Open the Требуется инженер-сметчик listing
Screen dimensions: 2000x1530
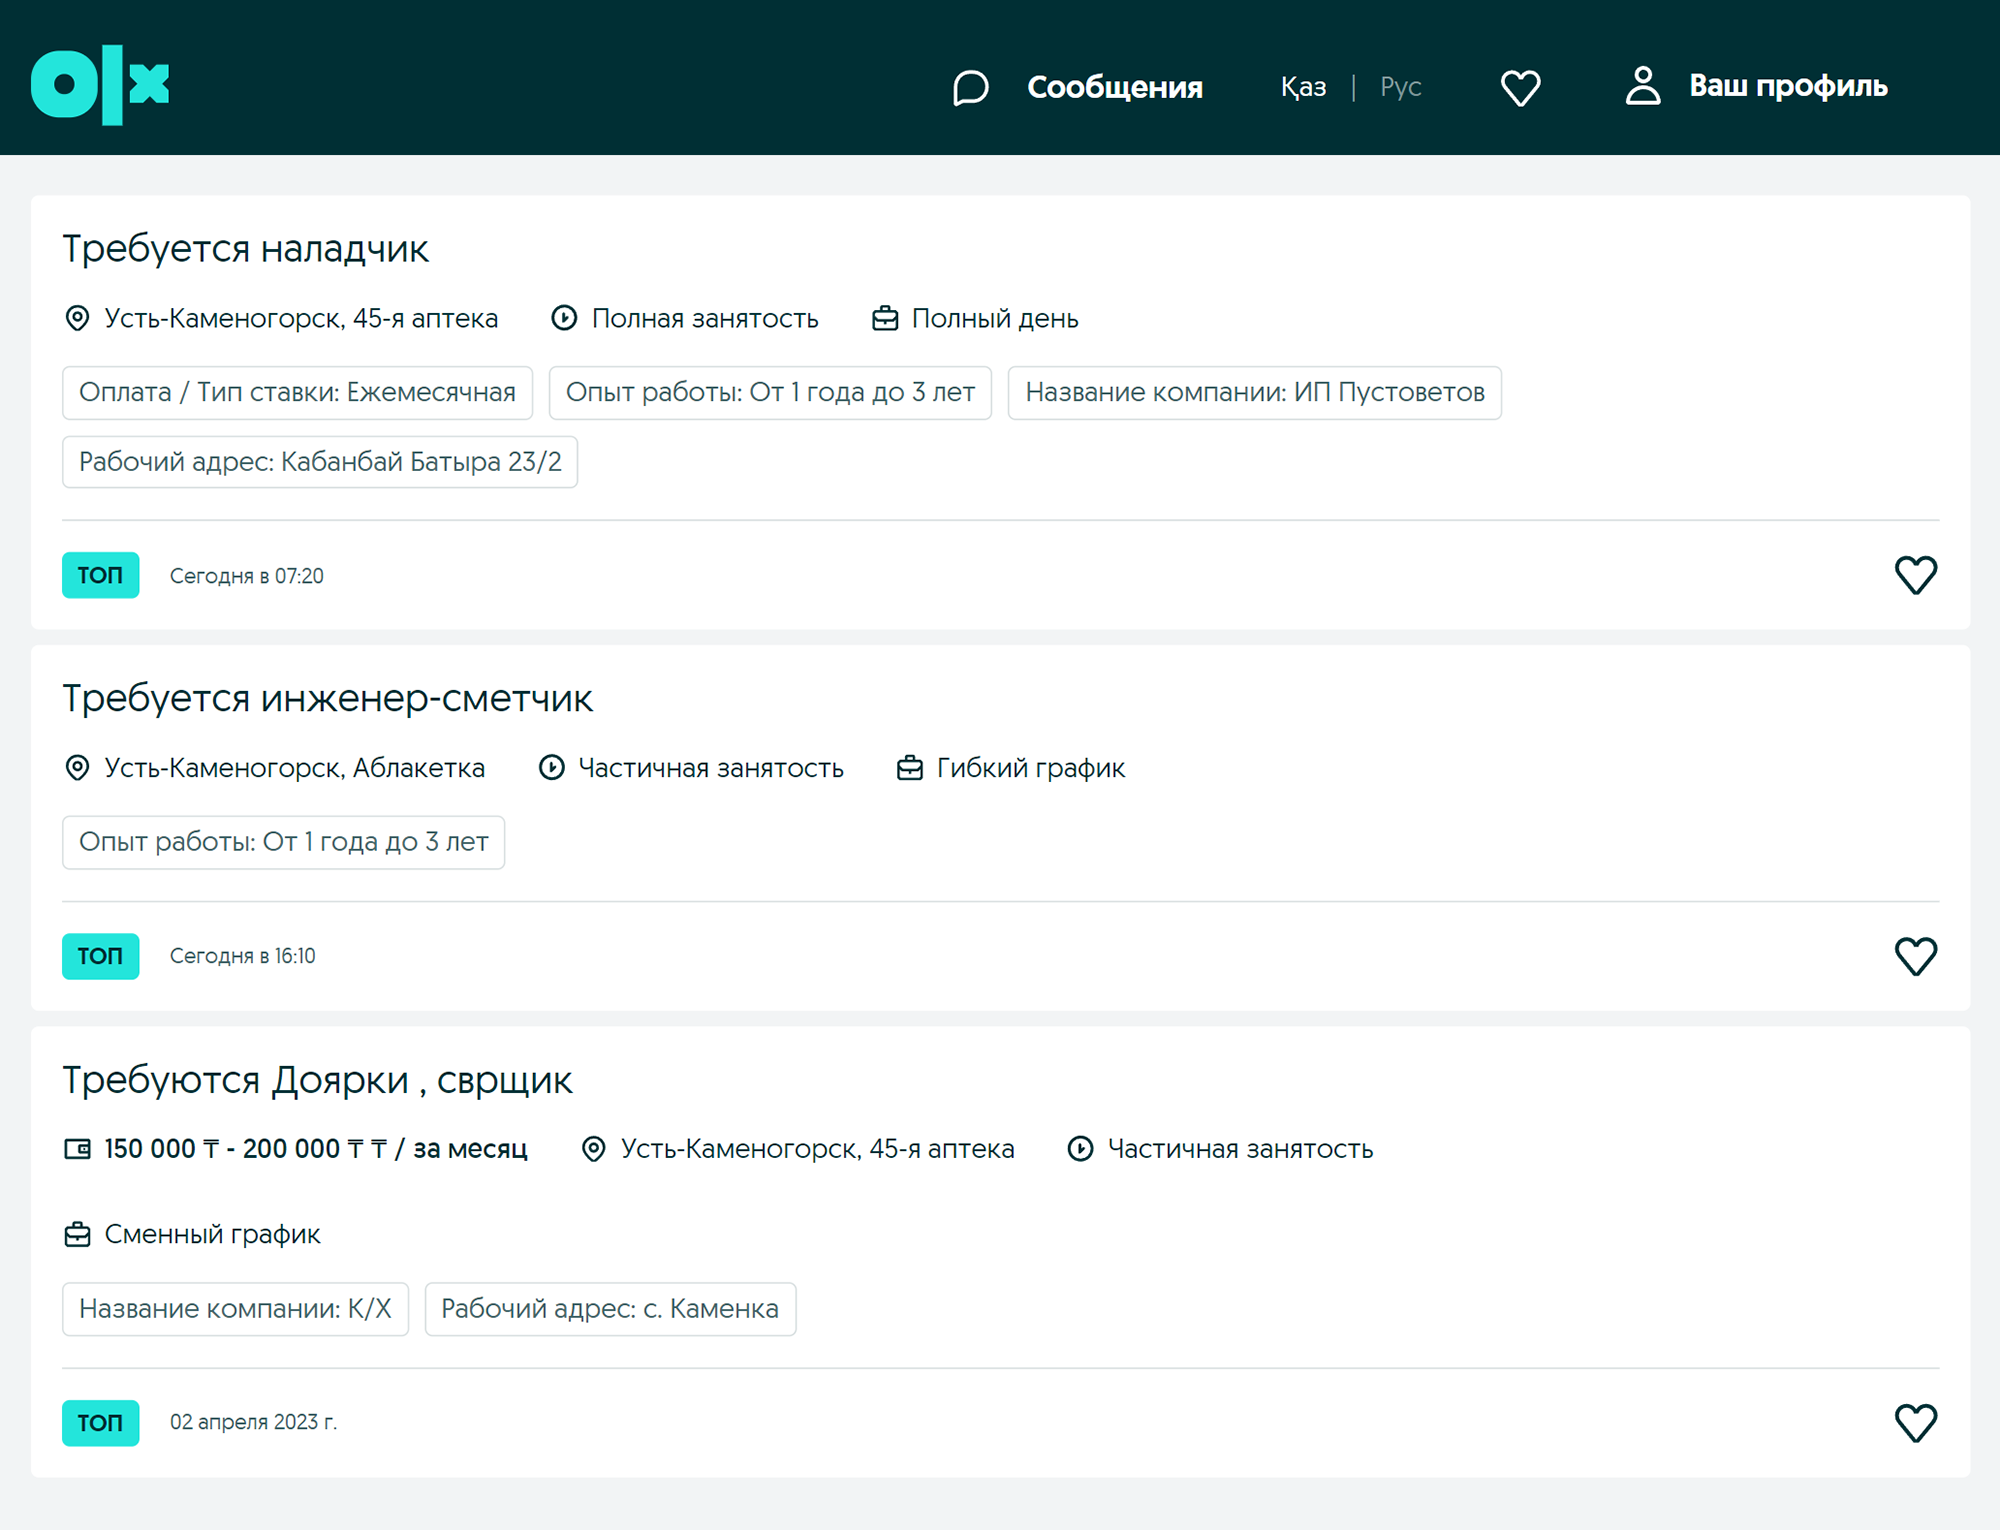[x=328, y=698]
